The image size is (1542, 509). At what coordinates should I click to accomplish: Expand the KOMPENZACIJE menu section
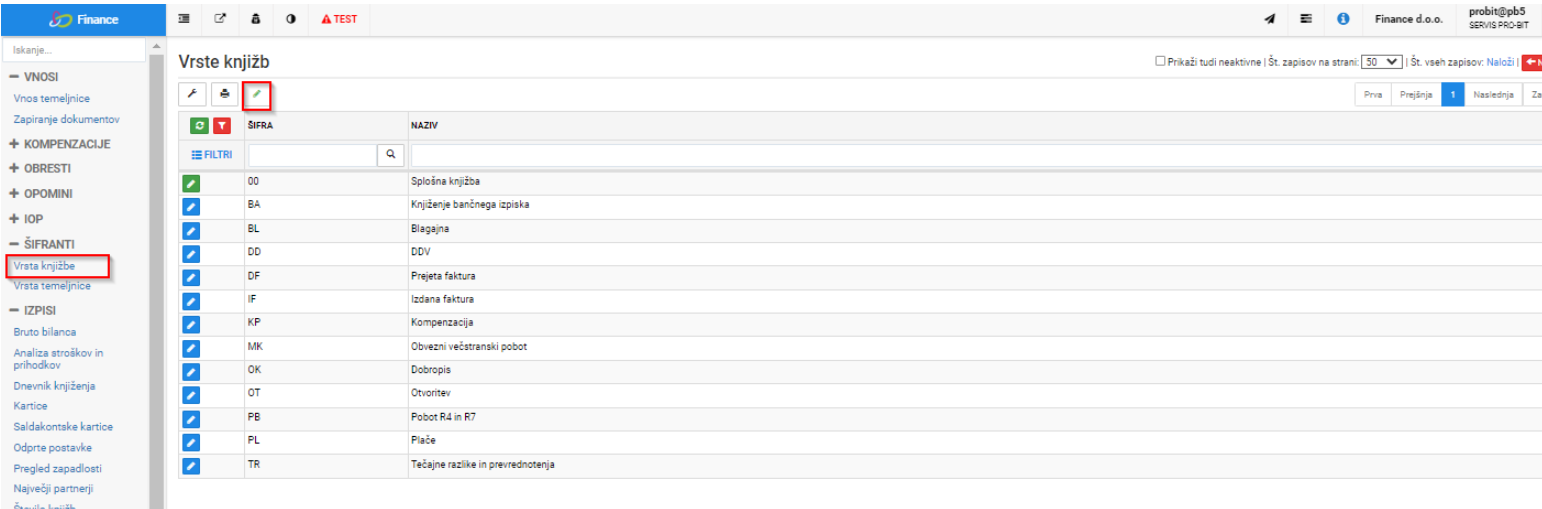click(74, 143)
